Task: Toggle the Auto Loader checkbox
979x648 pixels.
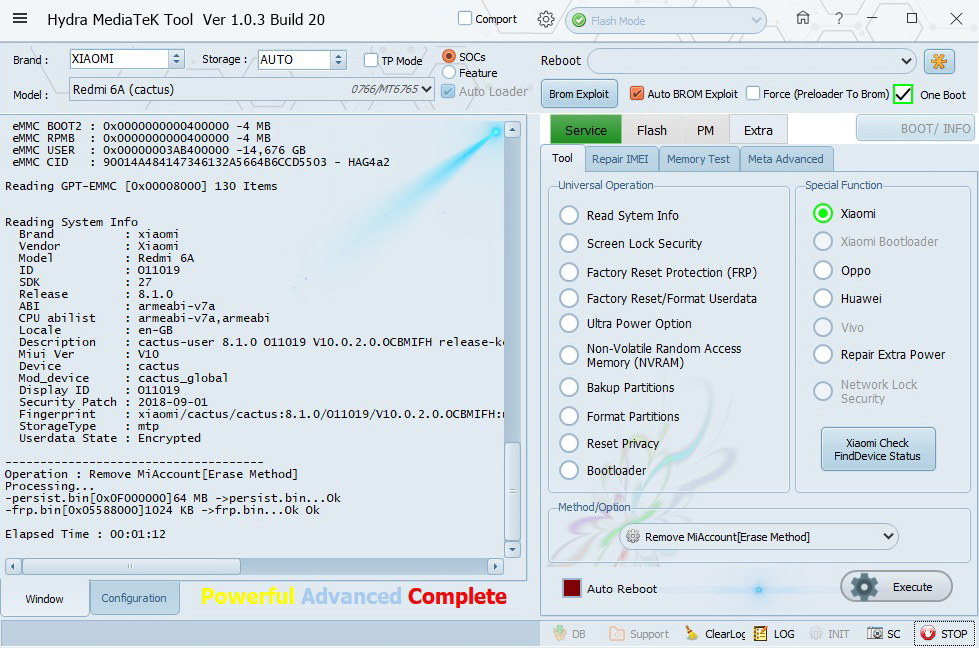Action: tap(448, 91)
